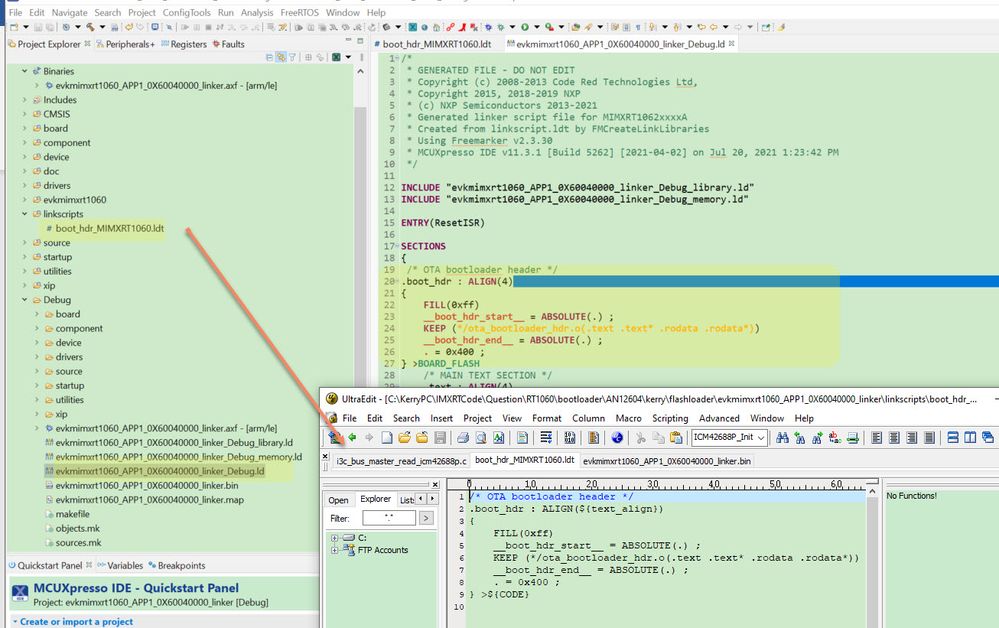
Task: Click the UltraEdit Find Next icon
Action: point(817,437)
